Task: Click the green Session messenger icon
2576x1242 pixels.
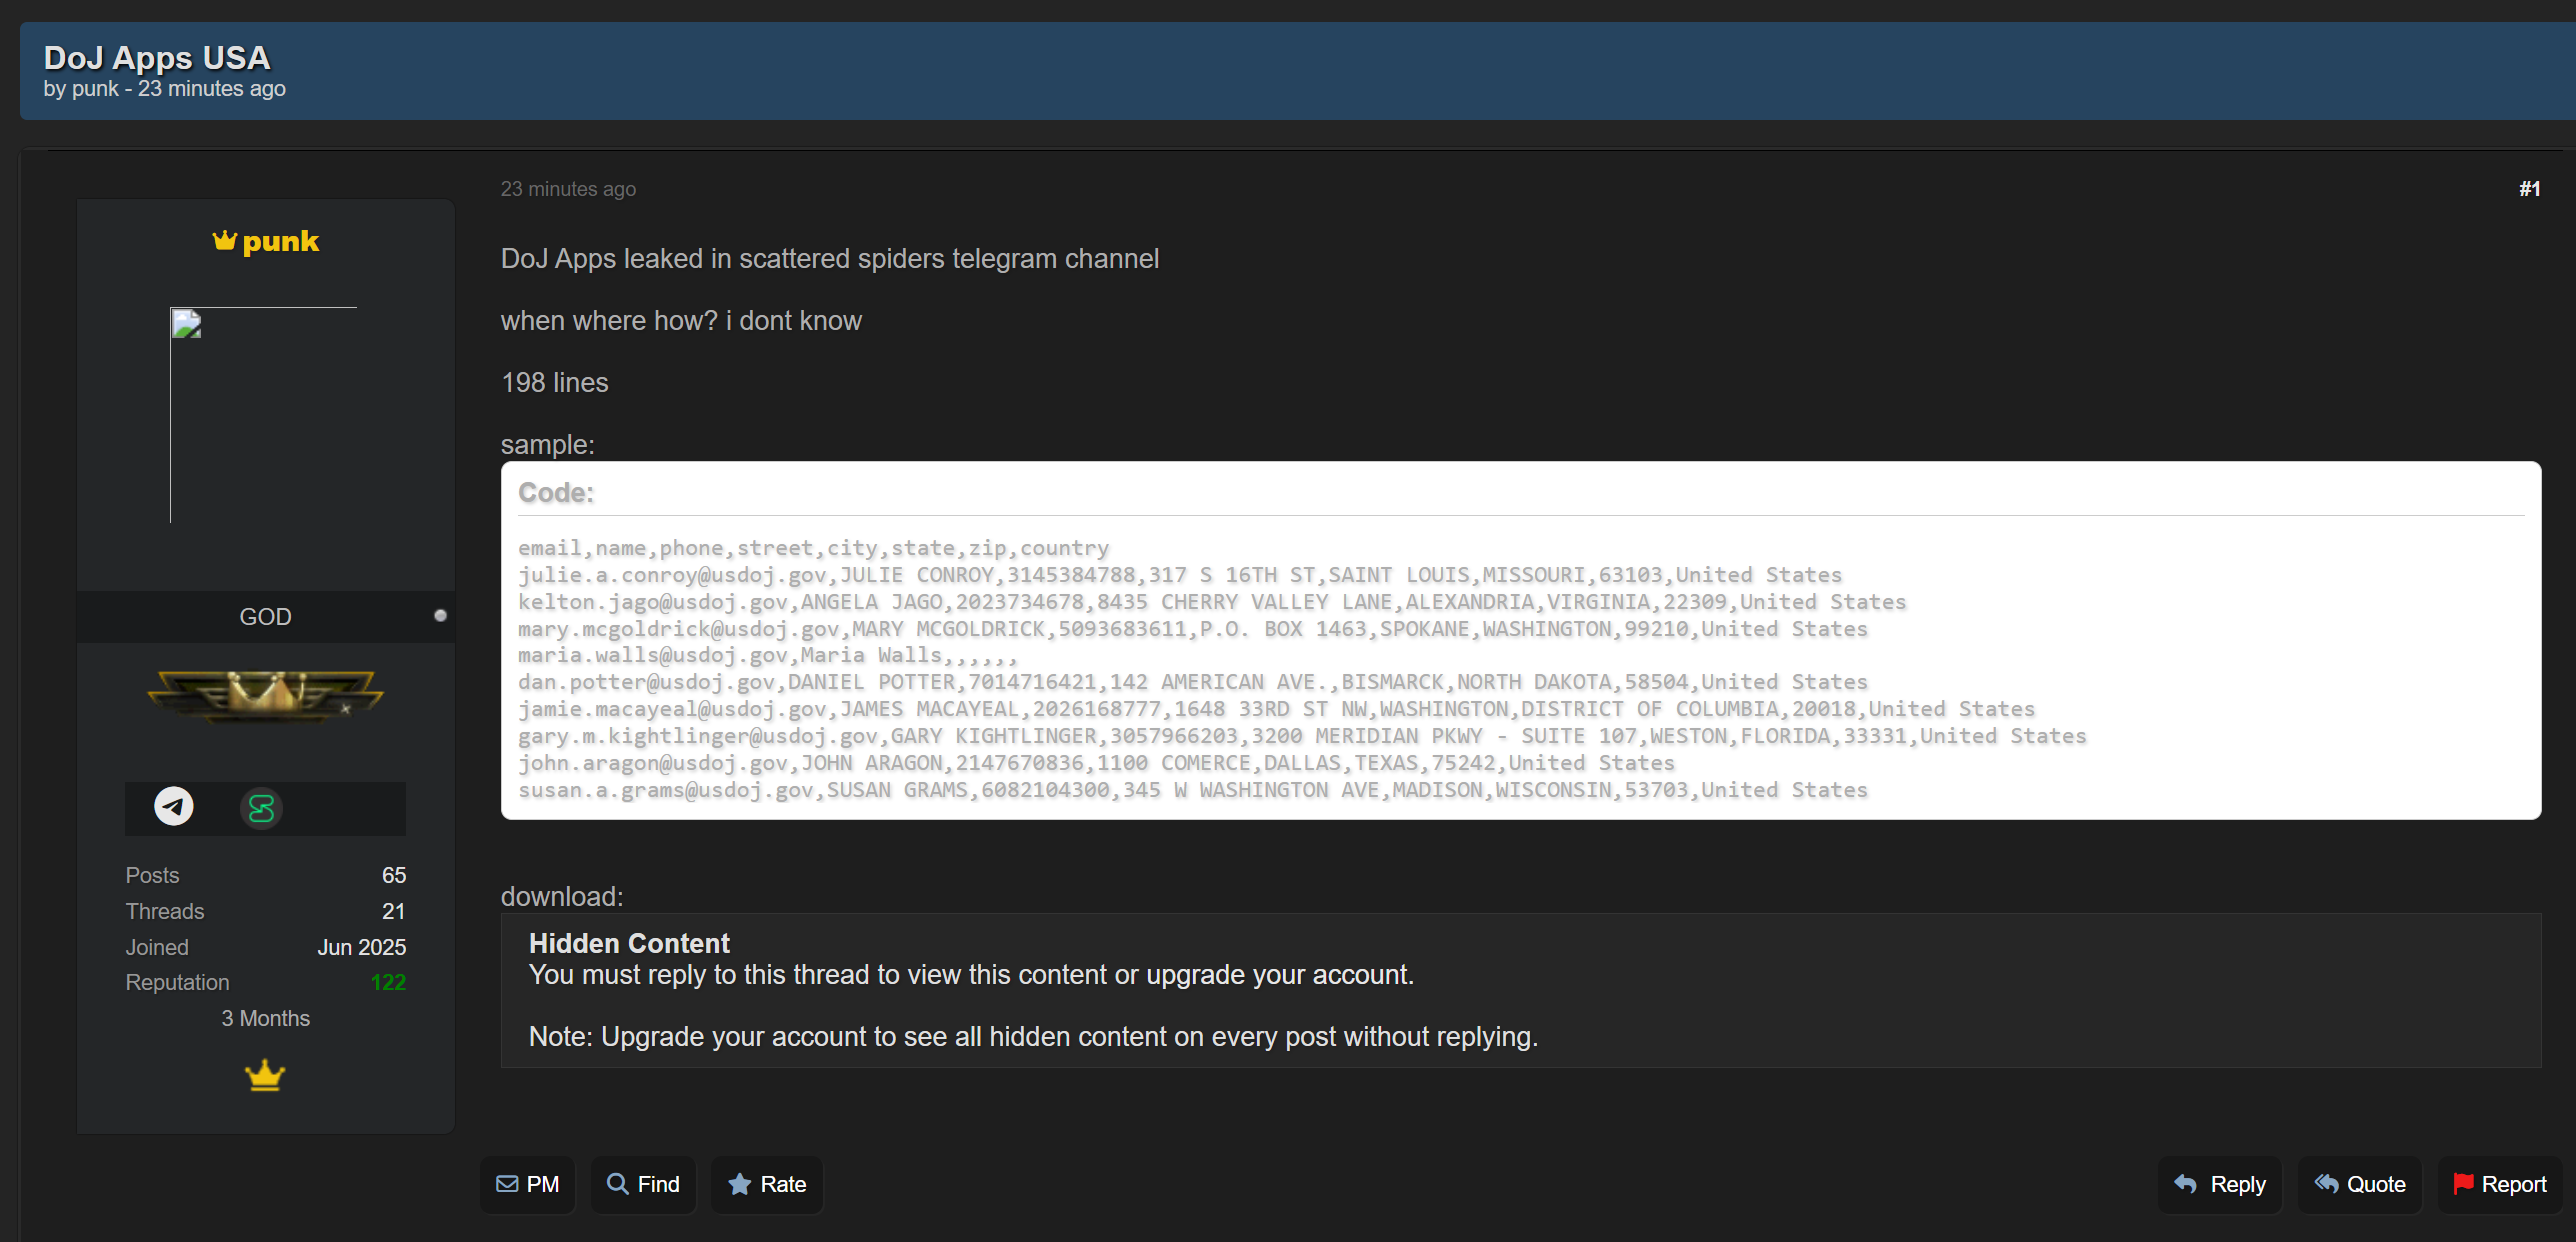Action: 261,808
